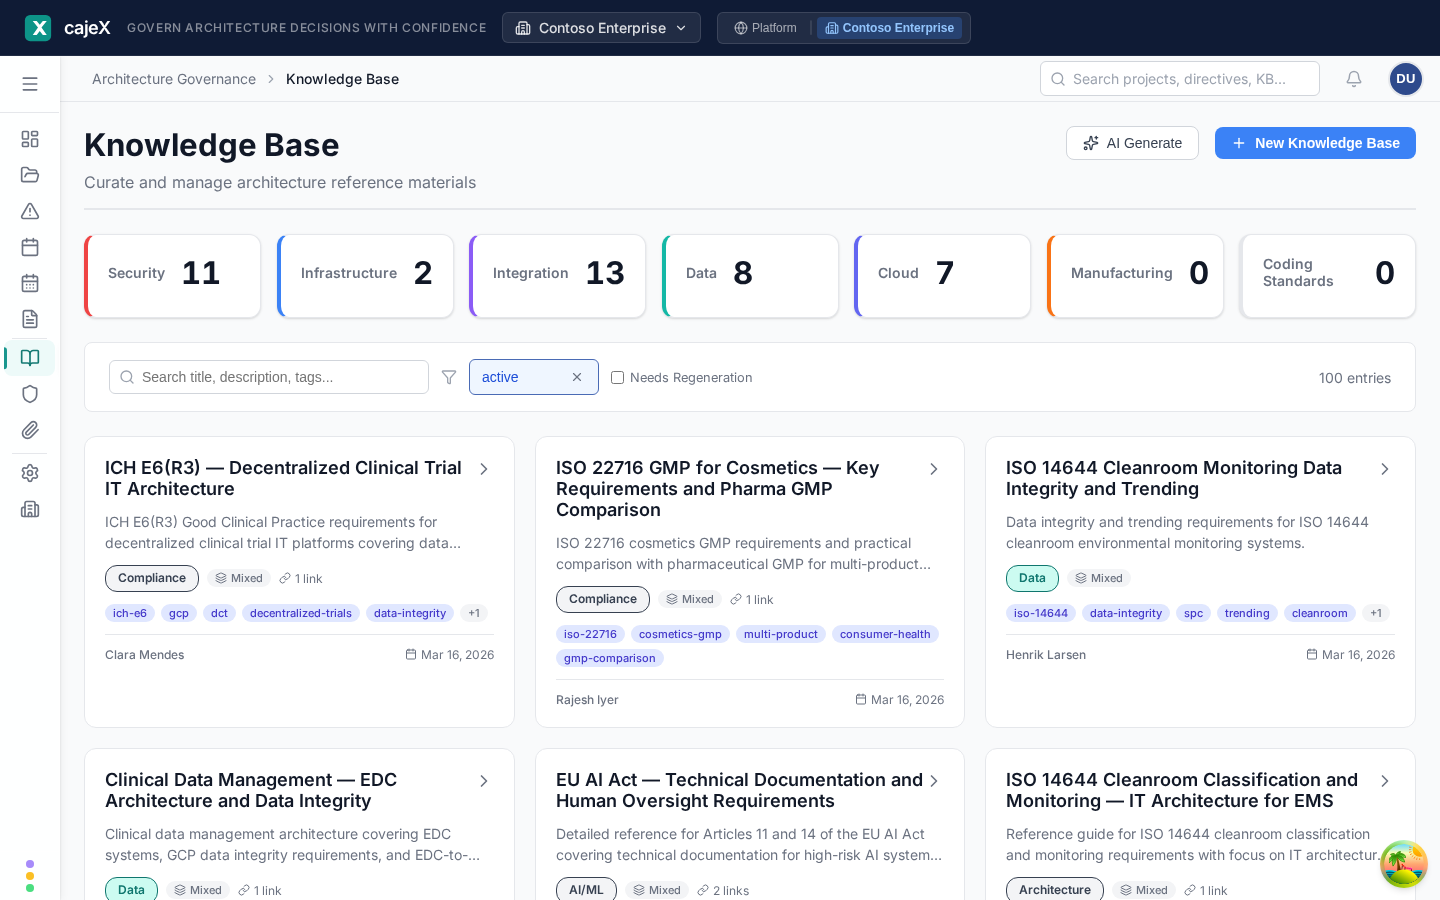
Task: Click author name Rajesh Iyer
Action: tap(587, 700)
